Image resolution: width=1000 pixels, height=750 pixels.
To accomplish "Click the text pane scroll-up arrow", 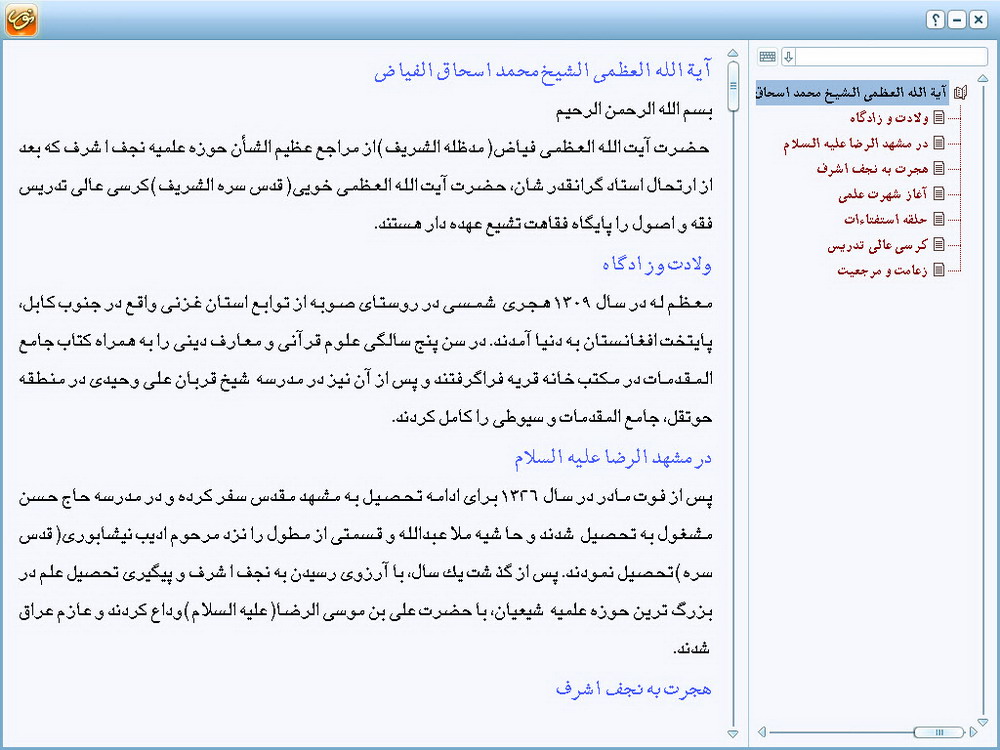I will coord(733,53).
